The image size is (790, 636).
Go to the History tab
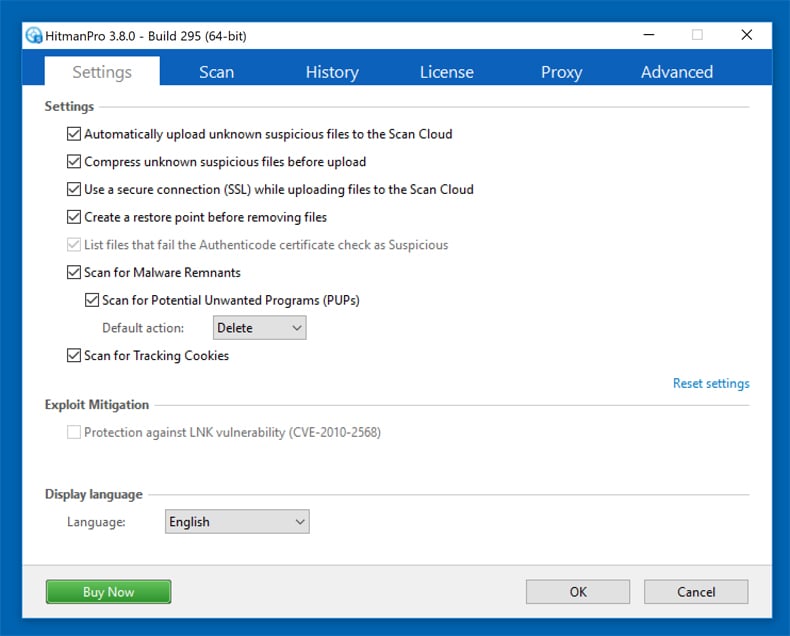pyautogui.click(x=332, y=72)
